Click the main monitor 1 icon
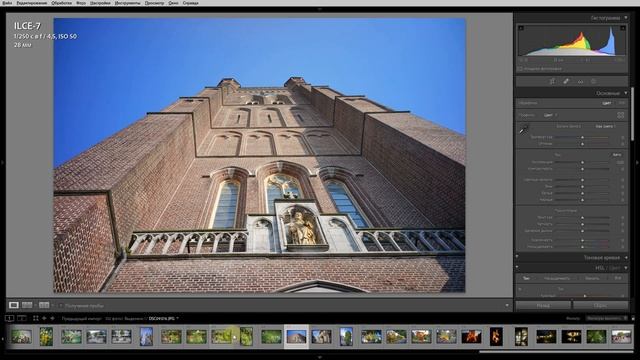Screen dimensions: 640x360 (x=9, y=318)
